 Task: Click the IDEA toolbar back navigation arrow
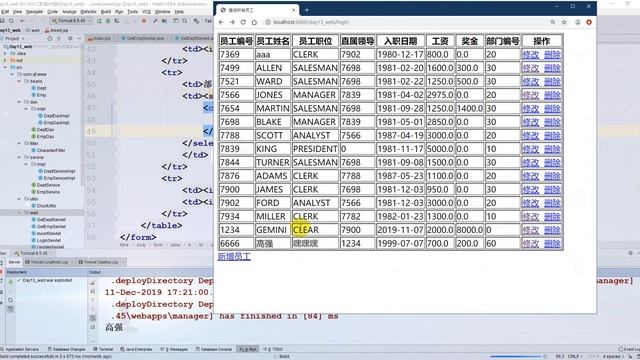coord(22,20)
